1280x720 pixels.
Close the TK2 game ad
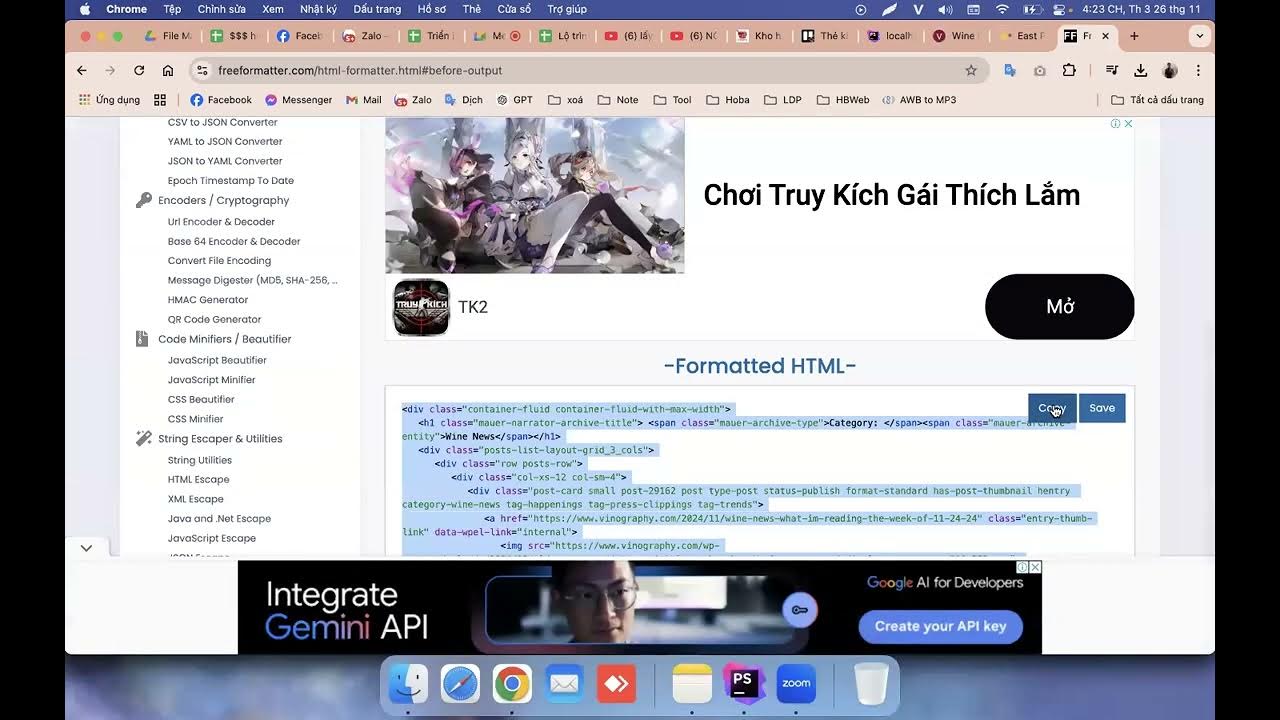click(x=1128, y=124)
